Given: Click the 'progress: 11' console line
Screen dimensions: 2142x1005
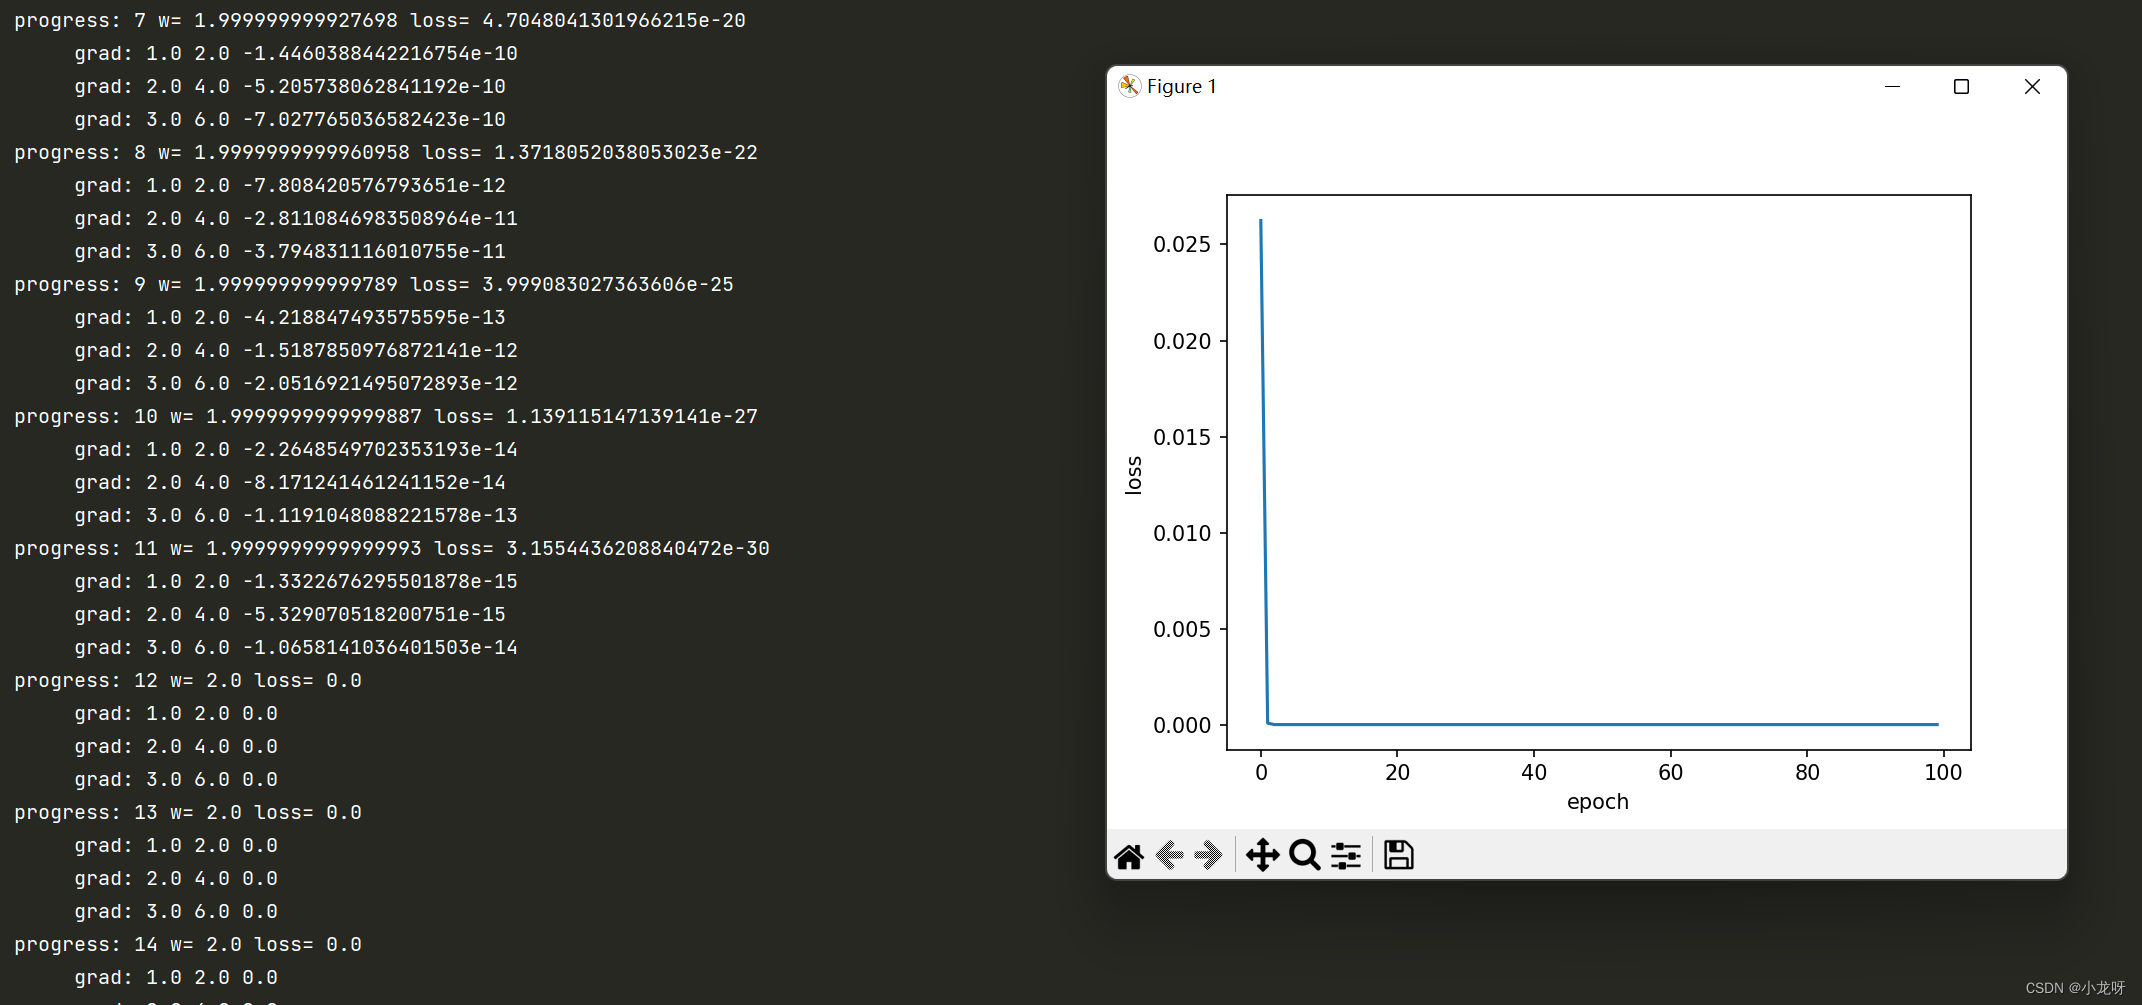Looking at the screenshot, I should (392, 548).
